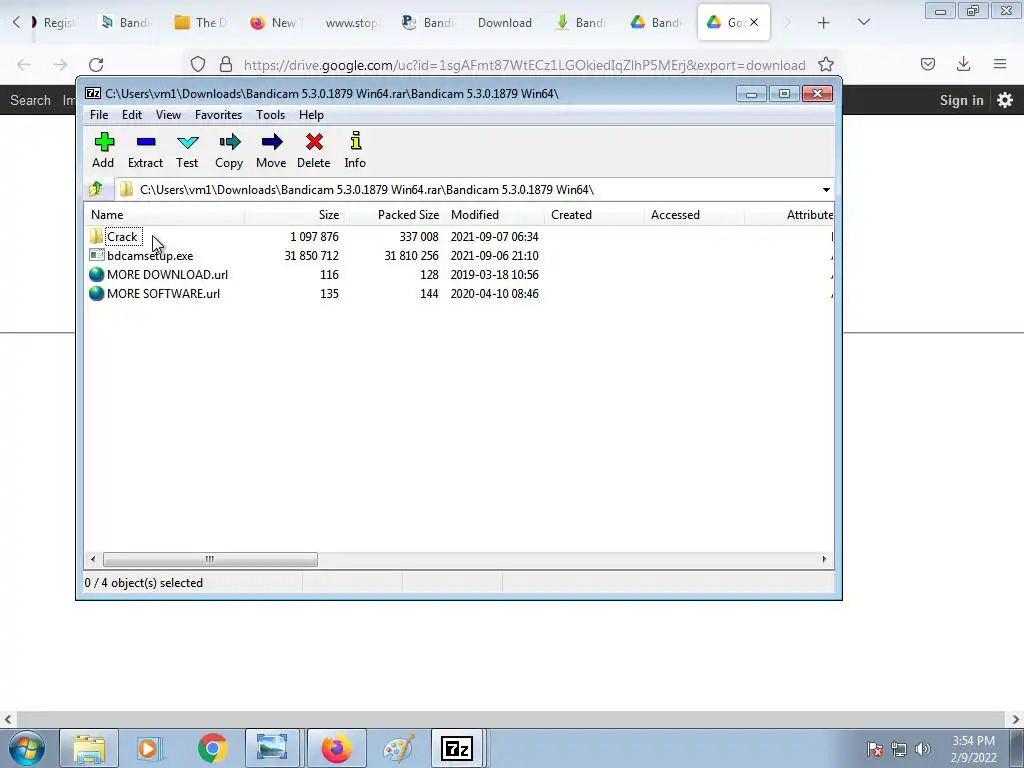The width and height of the screenshot is (1024, 768).
Task: Open the 7-Zip taskbar button
Action: click(456, 748)
